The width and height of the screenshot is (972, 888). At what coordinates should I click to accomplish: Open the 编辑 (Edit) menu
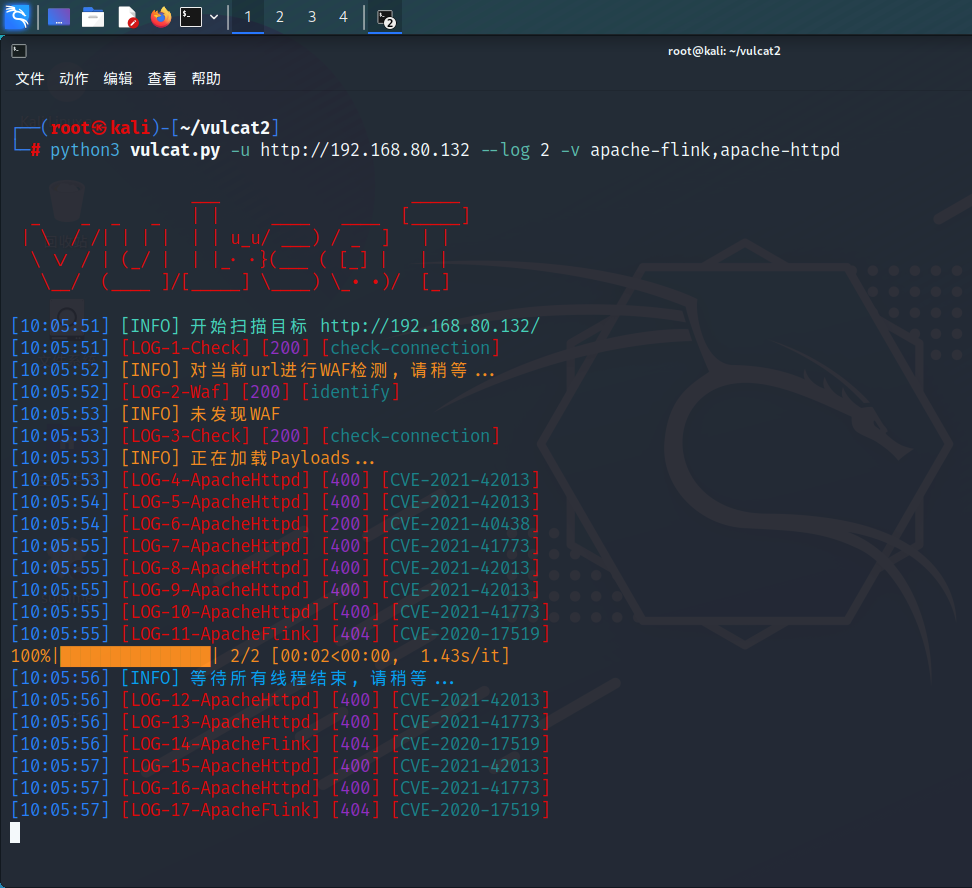(x=118, y=79)
